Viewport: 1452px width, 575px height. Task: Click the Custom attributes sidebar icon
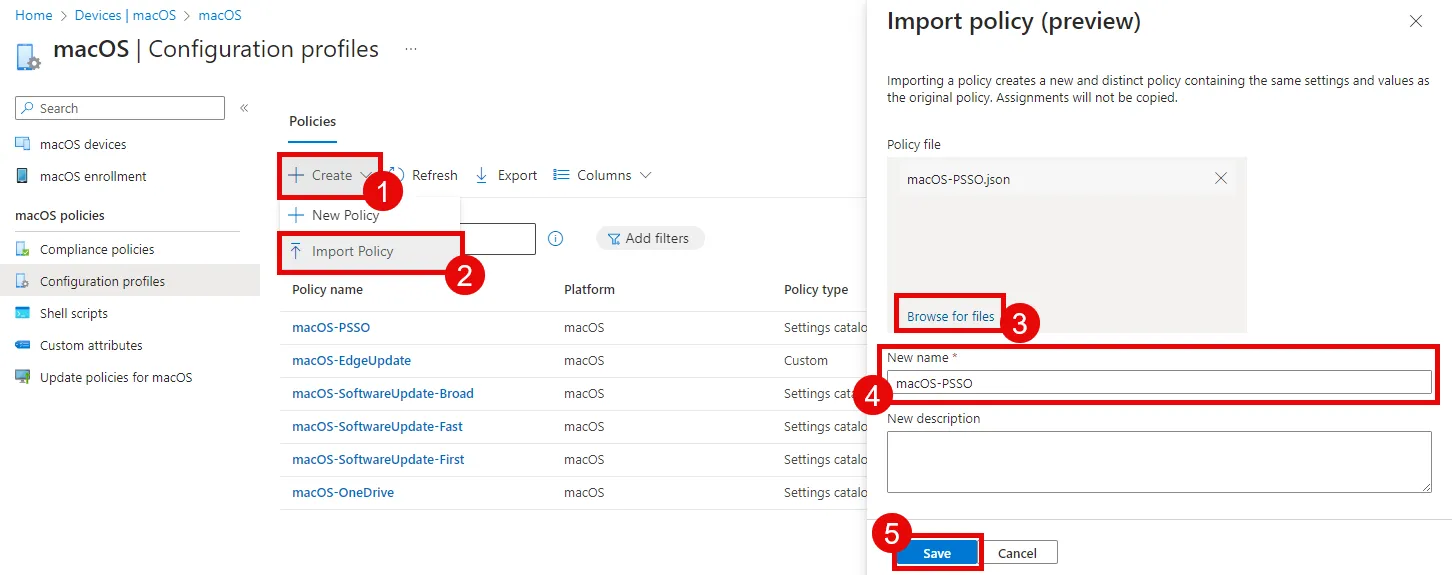coord(22,345)
